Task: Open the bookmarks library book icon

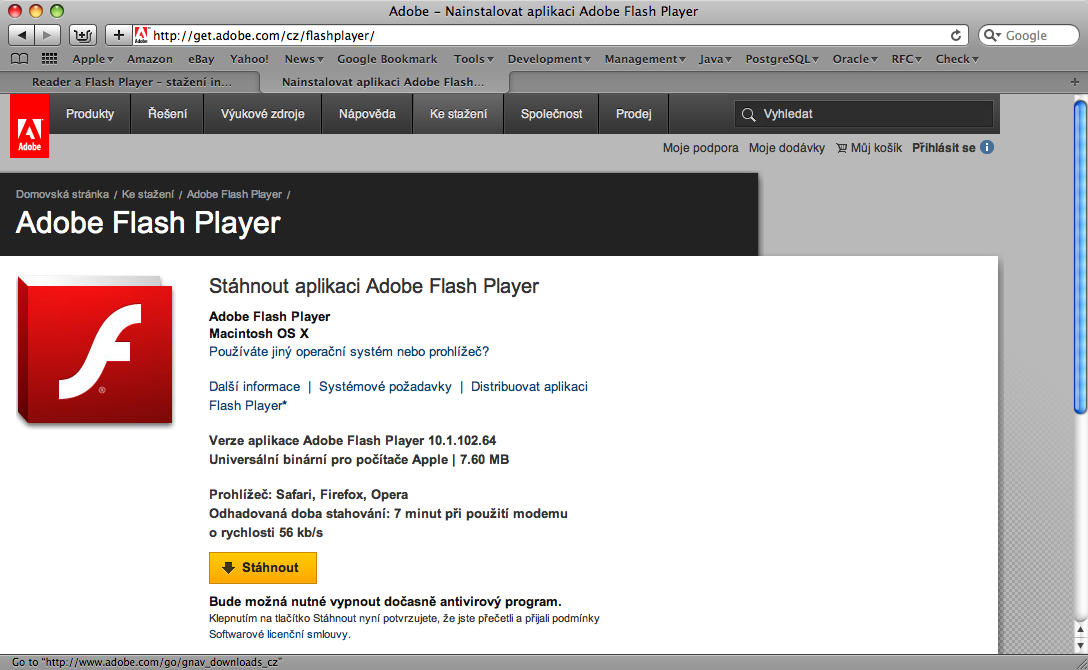Action: click(19, 59)
